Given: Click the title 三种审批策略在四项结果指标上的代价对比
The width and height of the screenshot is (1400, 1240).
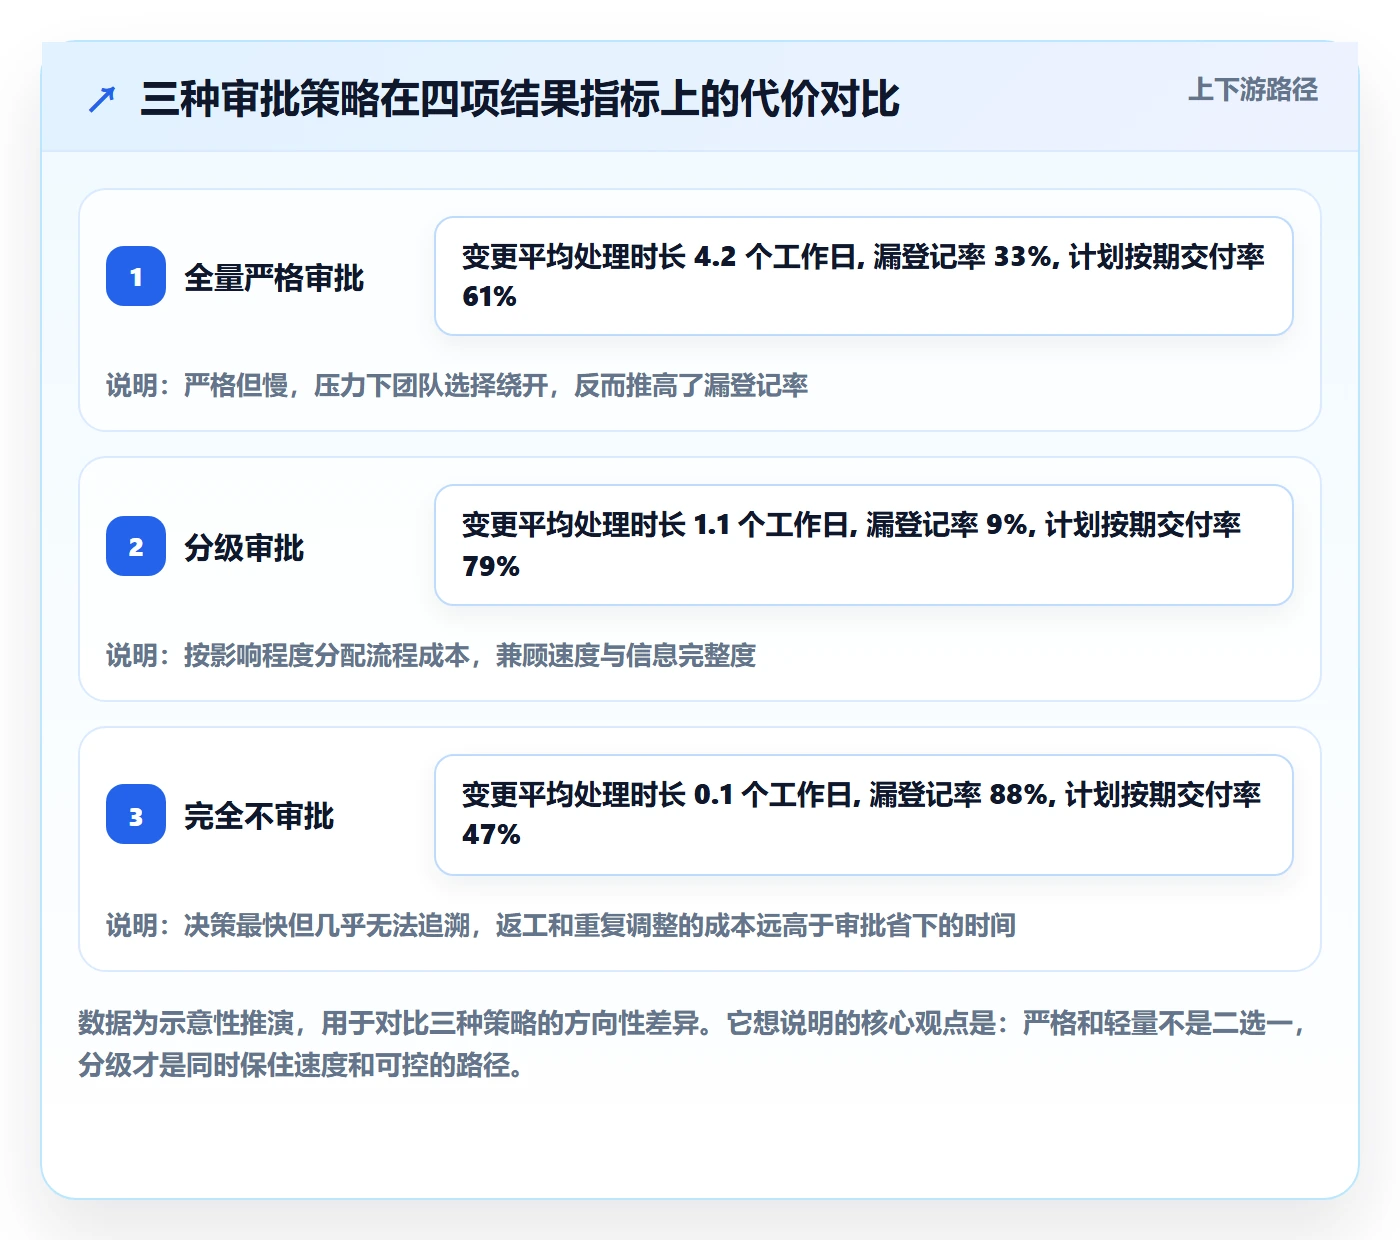Looking at the screenshot, I should [520, 99].
